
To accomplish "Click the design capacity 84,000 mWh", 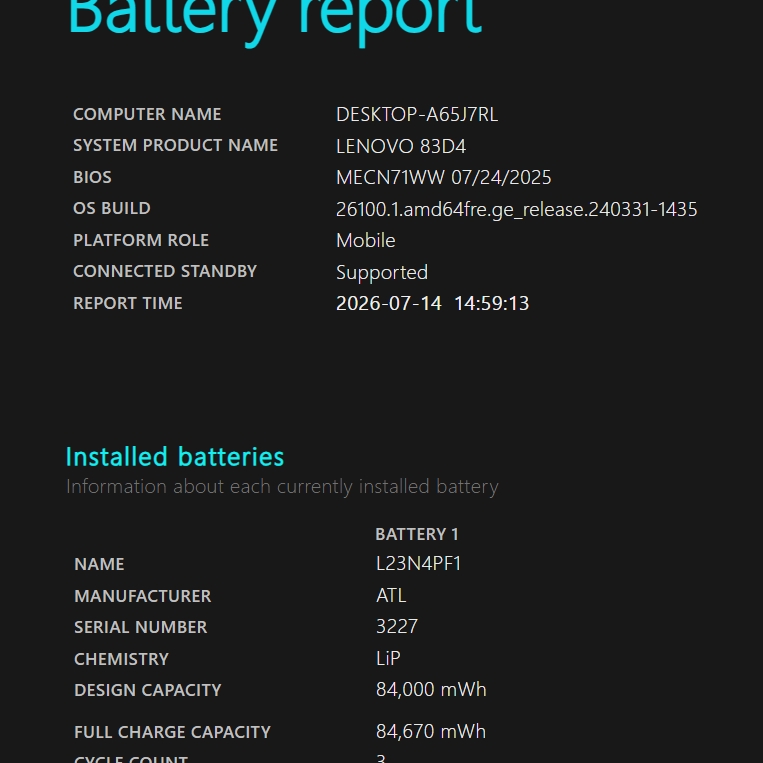I will point(431,690).
